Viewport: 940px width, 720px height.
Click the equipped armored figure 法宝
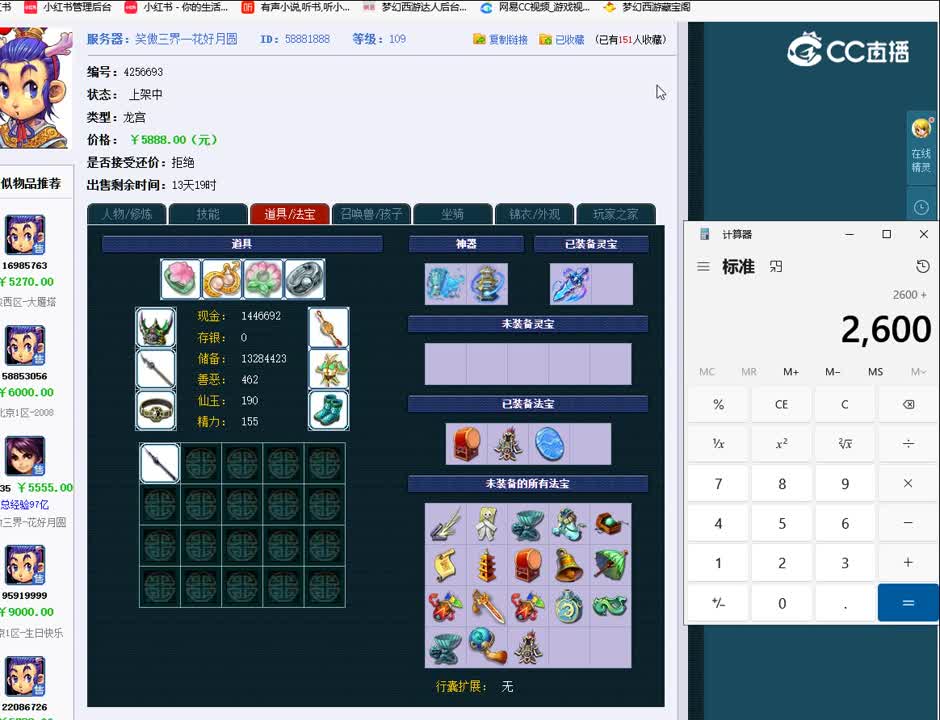508,444
